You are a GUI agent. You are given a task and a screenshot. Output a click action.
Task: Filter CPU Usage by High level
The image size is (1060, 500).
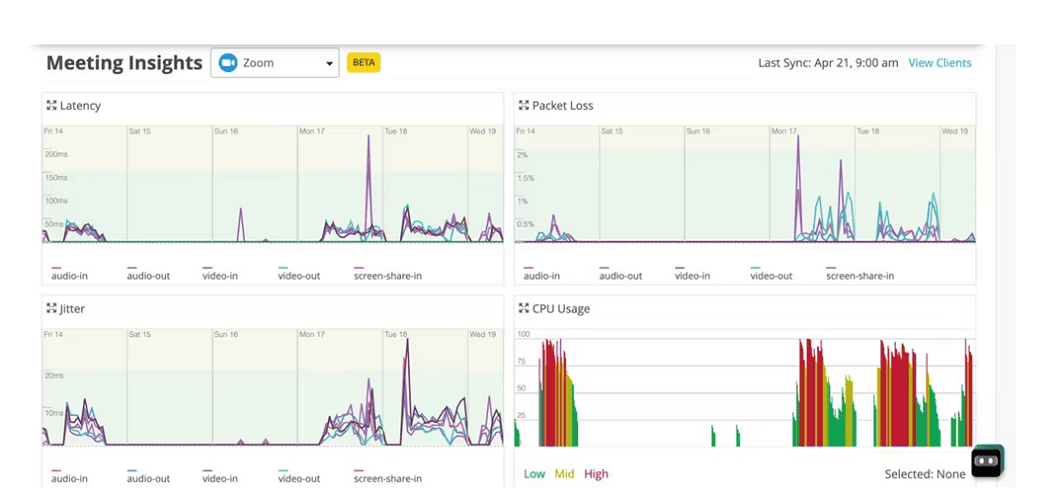(x=596, y=474)
